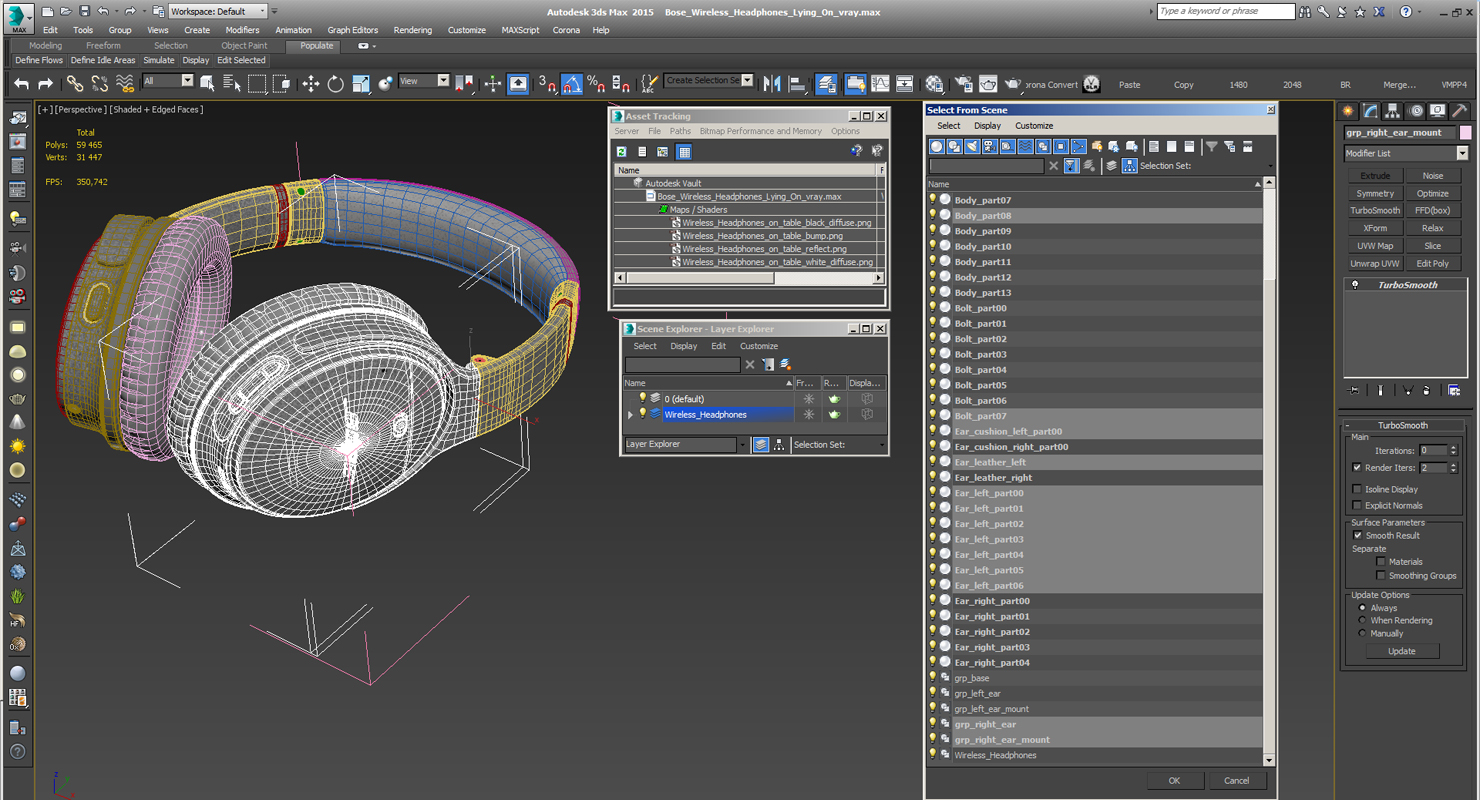Expand Wireless_Headphones layer tree arrow
Viewport: 1480px width, 800px height.
click(x=630, y=414)
